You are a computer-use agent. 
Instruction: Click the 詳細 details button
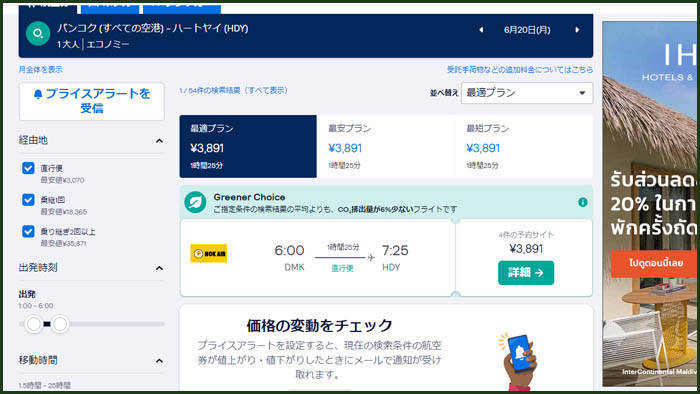pyautogui.click(x=526, y=273)
